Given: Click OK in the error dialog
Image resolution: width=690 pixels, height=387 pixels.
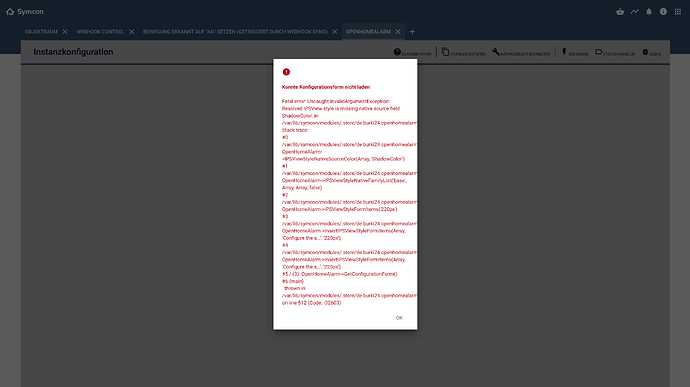Looking at the screenshot, I should point(399,318).
